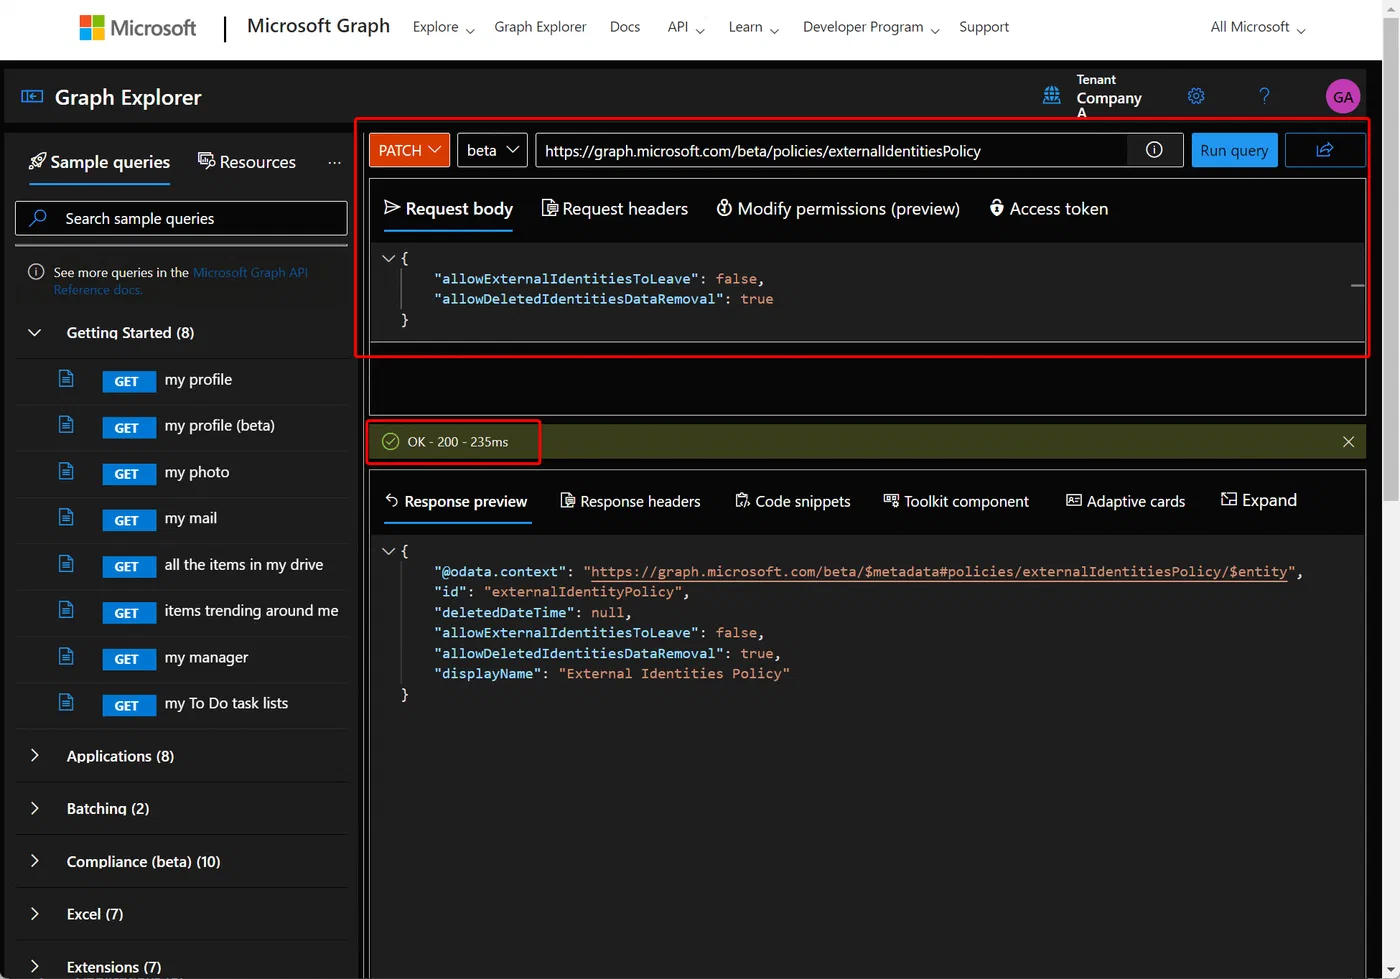Click the document icon beside my manager
The height and width of the screenshot is (979, 1400).
[x=66, y=657]
